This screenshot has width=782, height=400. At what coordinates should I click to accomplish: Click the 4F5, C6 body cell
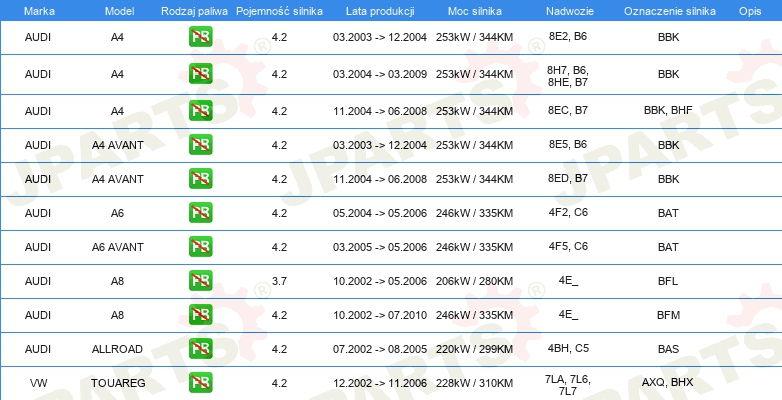coord(568,246)
